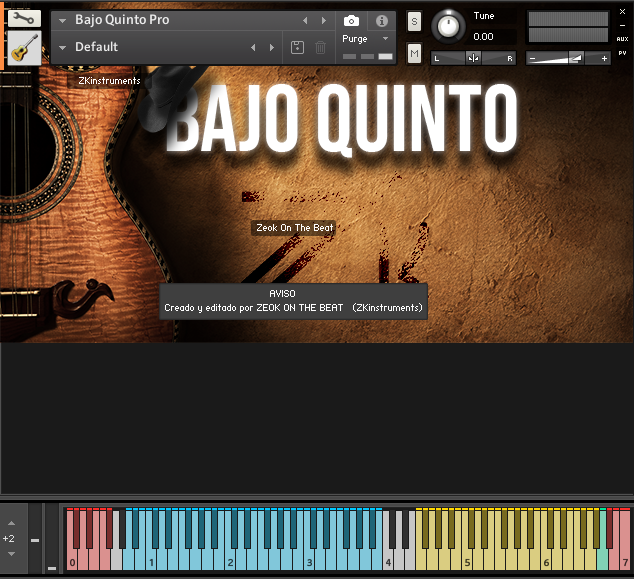Shift keyboard octave up arrow
The height and width of the screenshot is (579, 634).
(11, 523)
